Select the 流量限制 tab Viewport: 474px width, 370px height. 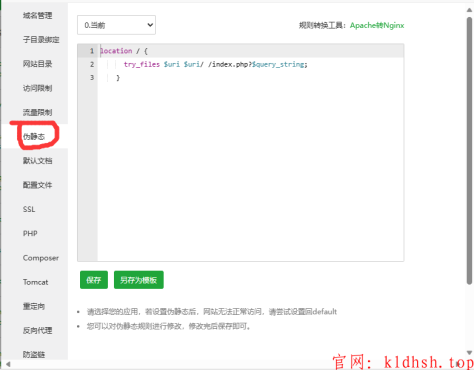(37, 112)
